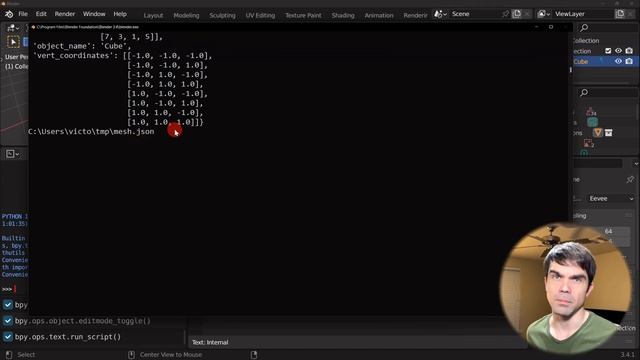
Task: Switch to the Shading workspace tab
Action: click(343, 15)
